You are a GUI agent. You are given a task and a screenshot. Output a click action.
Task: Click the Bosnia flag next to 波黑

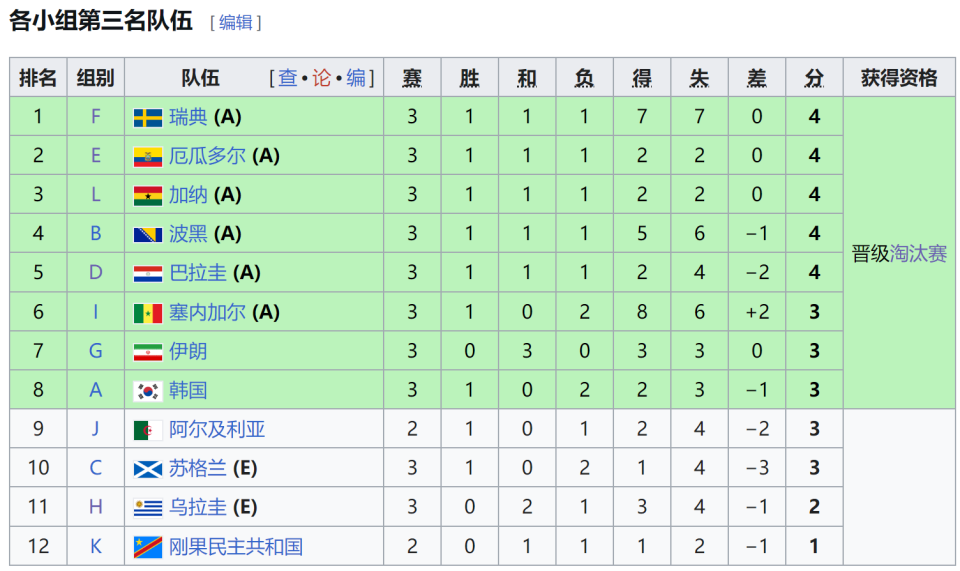pyautogui.click(x=148, y=234)
